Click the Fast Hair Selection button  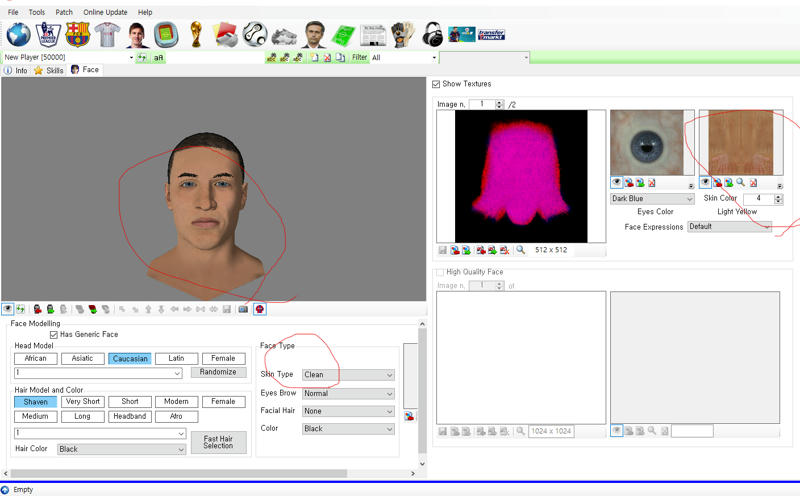pyautogui.click(x=218, y=442)
